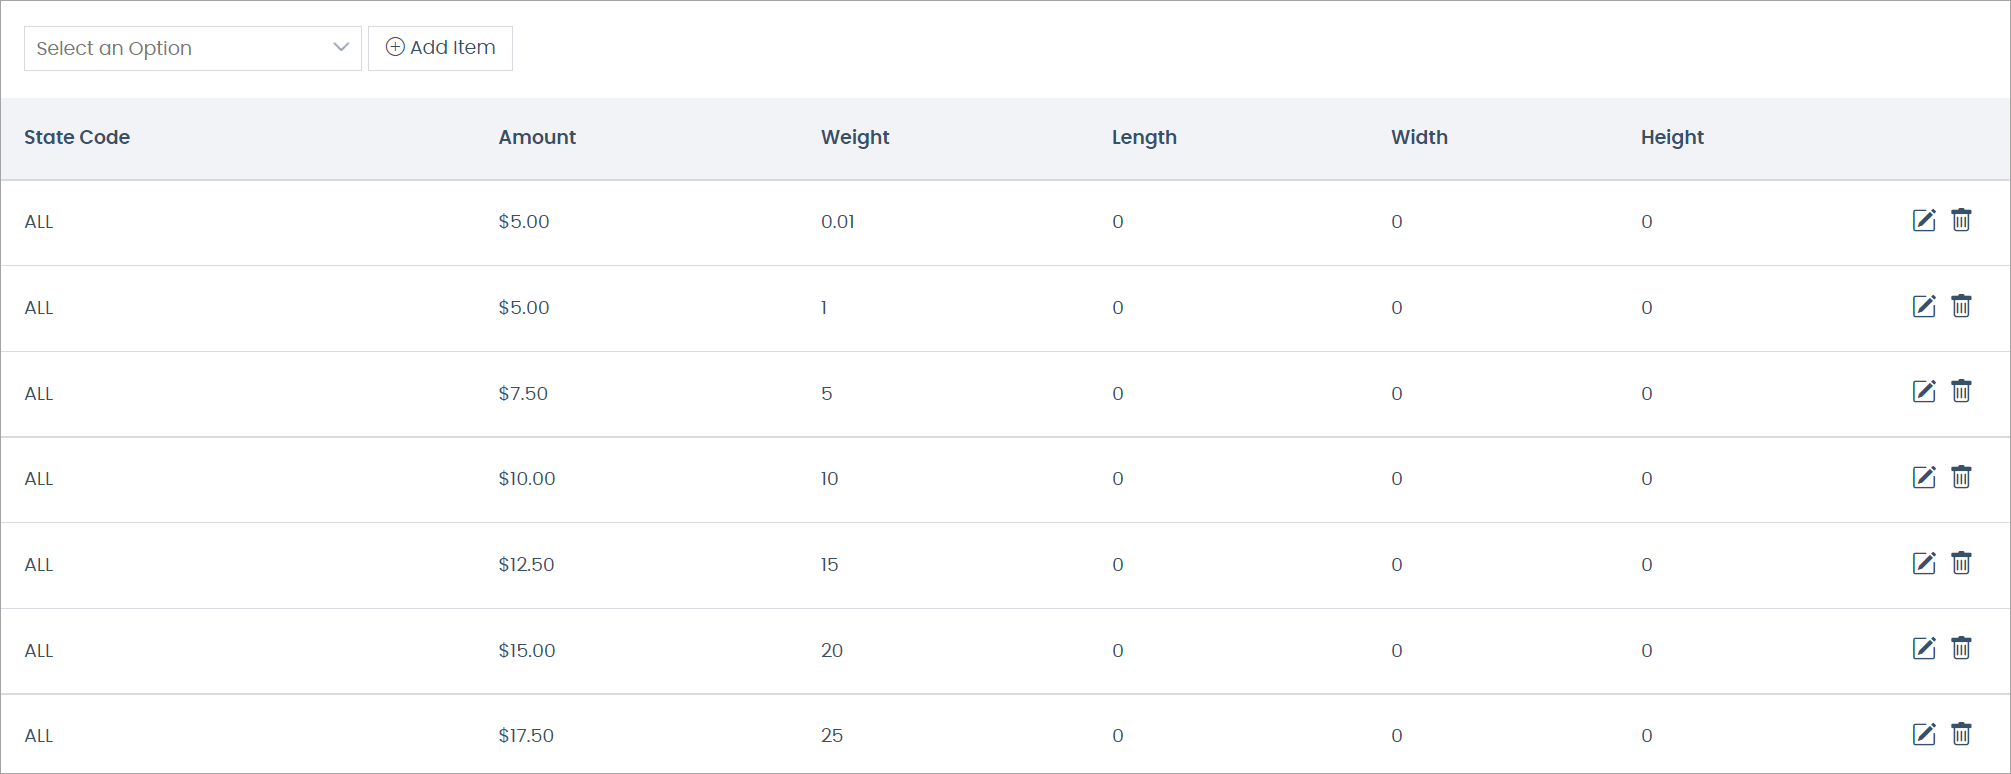Image resolution: width=2011 pixels, height=774 pixels.
Task: Edit the $15.00 rate row
Action: [x=1924, y=648]
